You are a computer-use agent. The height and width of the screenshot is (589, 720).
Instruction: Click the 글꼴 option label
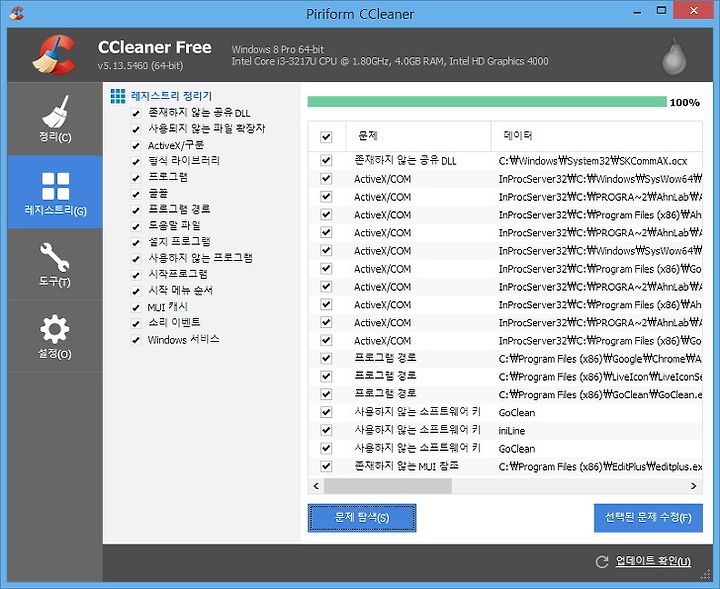tap(158, 193)
